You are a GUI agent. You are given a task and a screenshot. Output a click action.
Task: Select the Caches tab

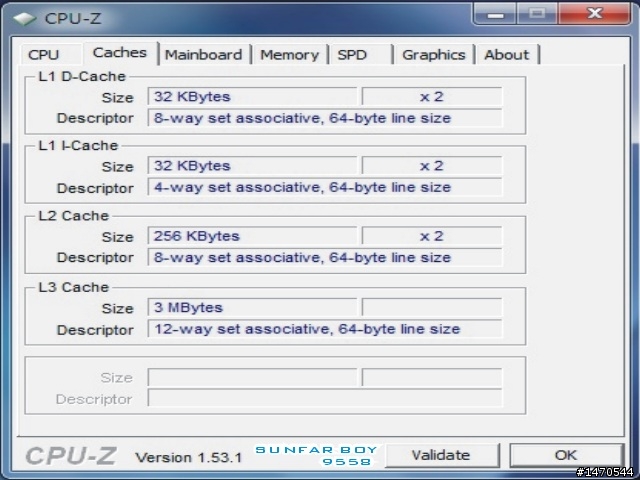click(x=120, y=53)
